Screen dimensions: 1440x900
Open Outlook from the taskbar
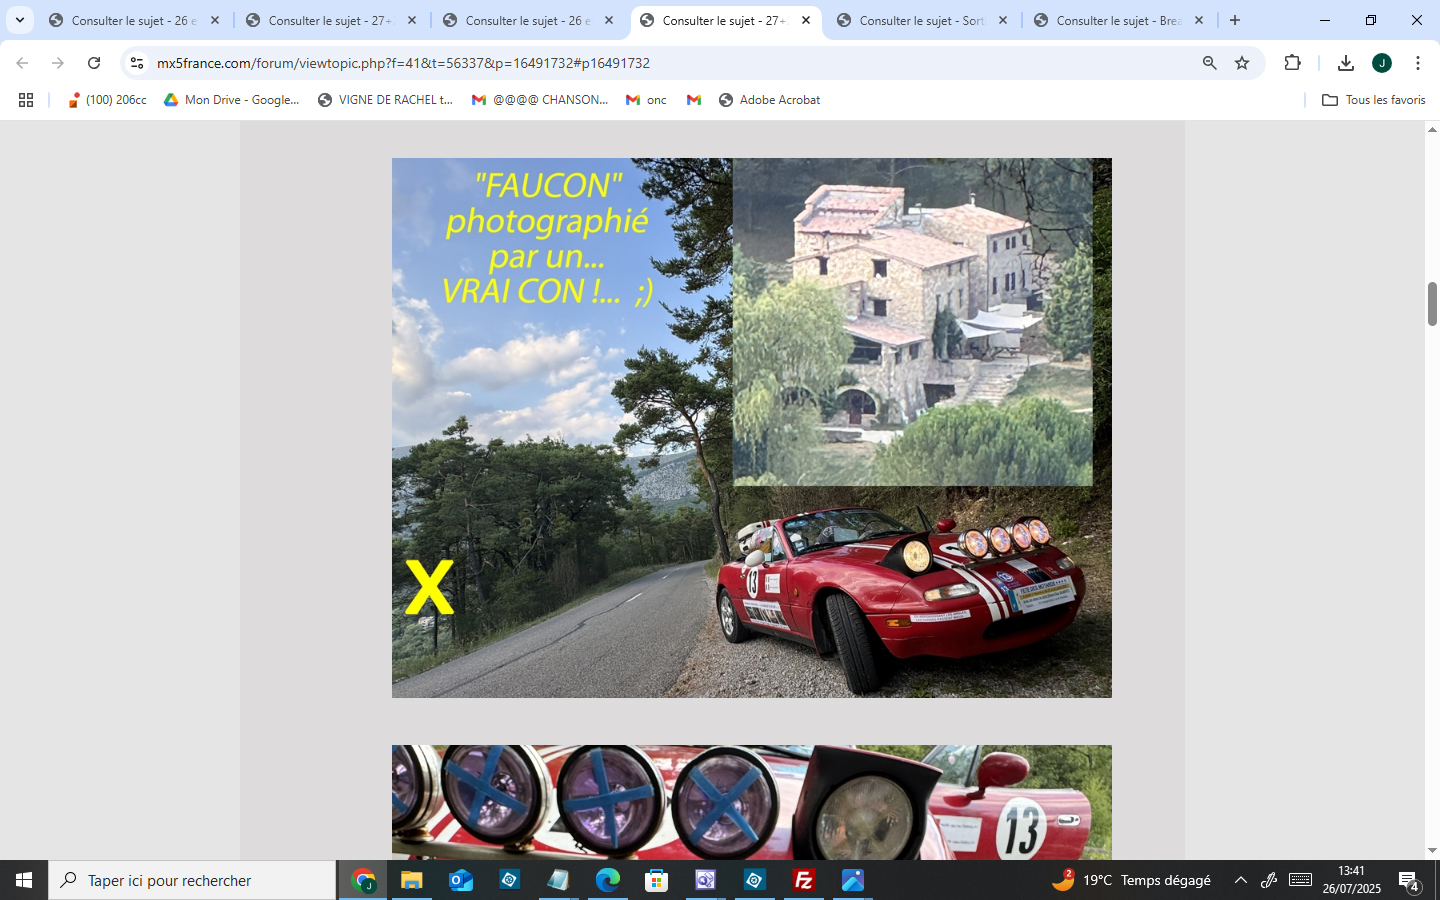click(x=460, y=880)
